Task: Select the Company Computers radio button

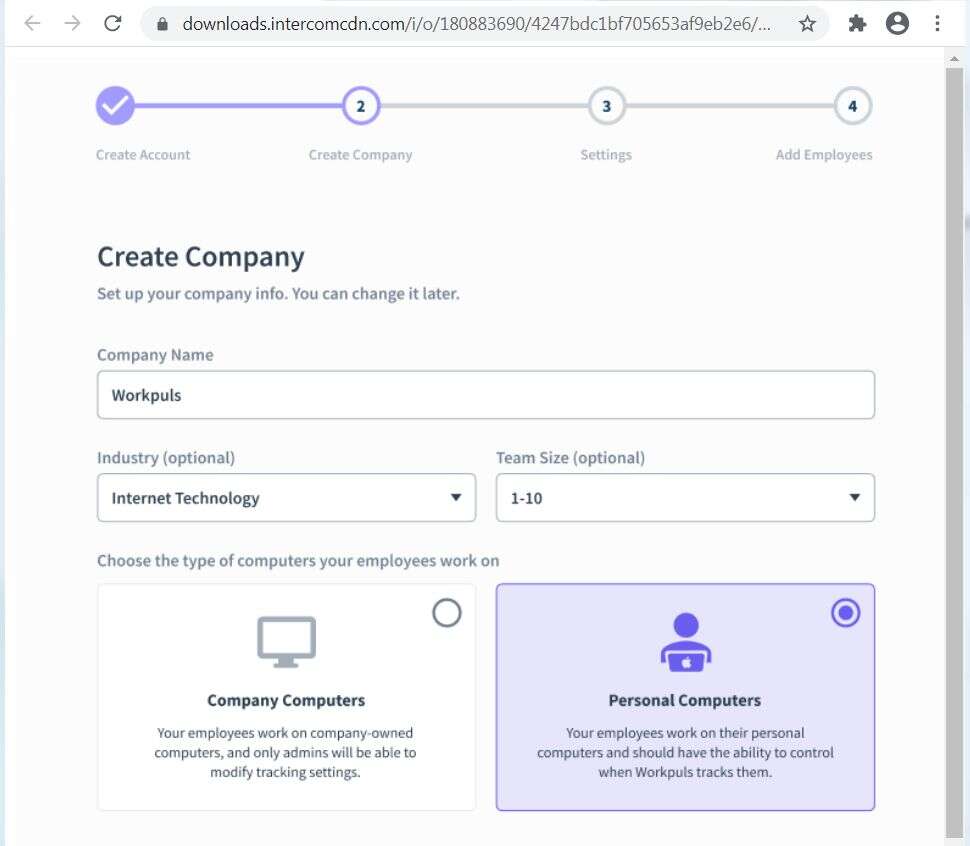Action: point(446,613)
